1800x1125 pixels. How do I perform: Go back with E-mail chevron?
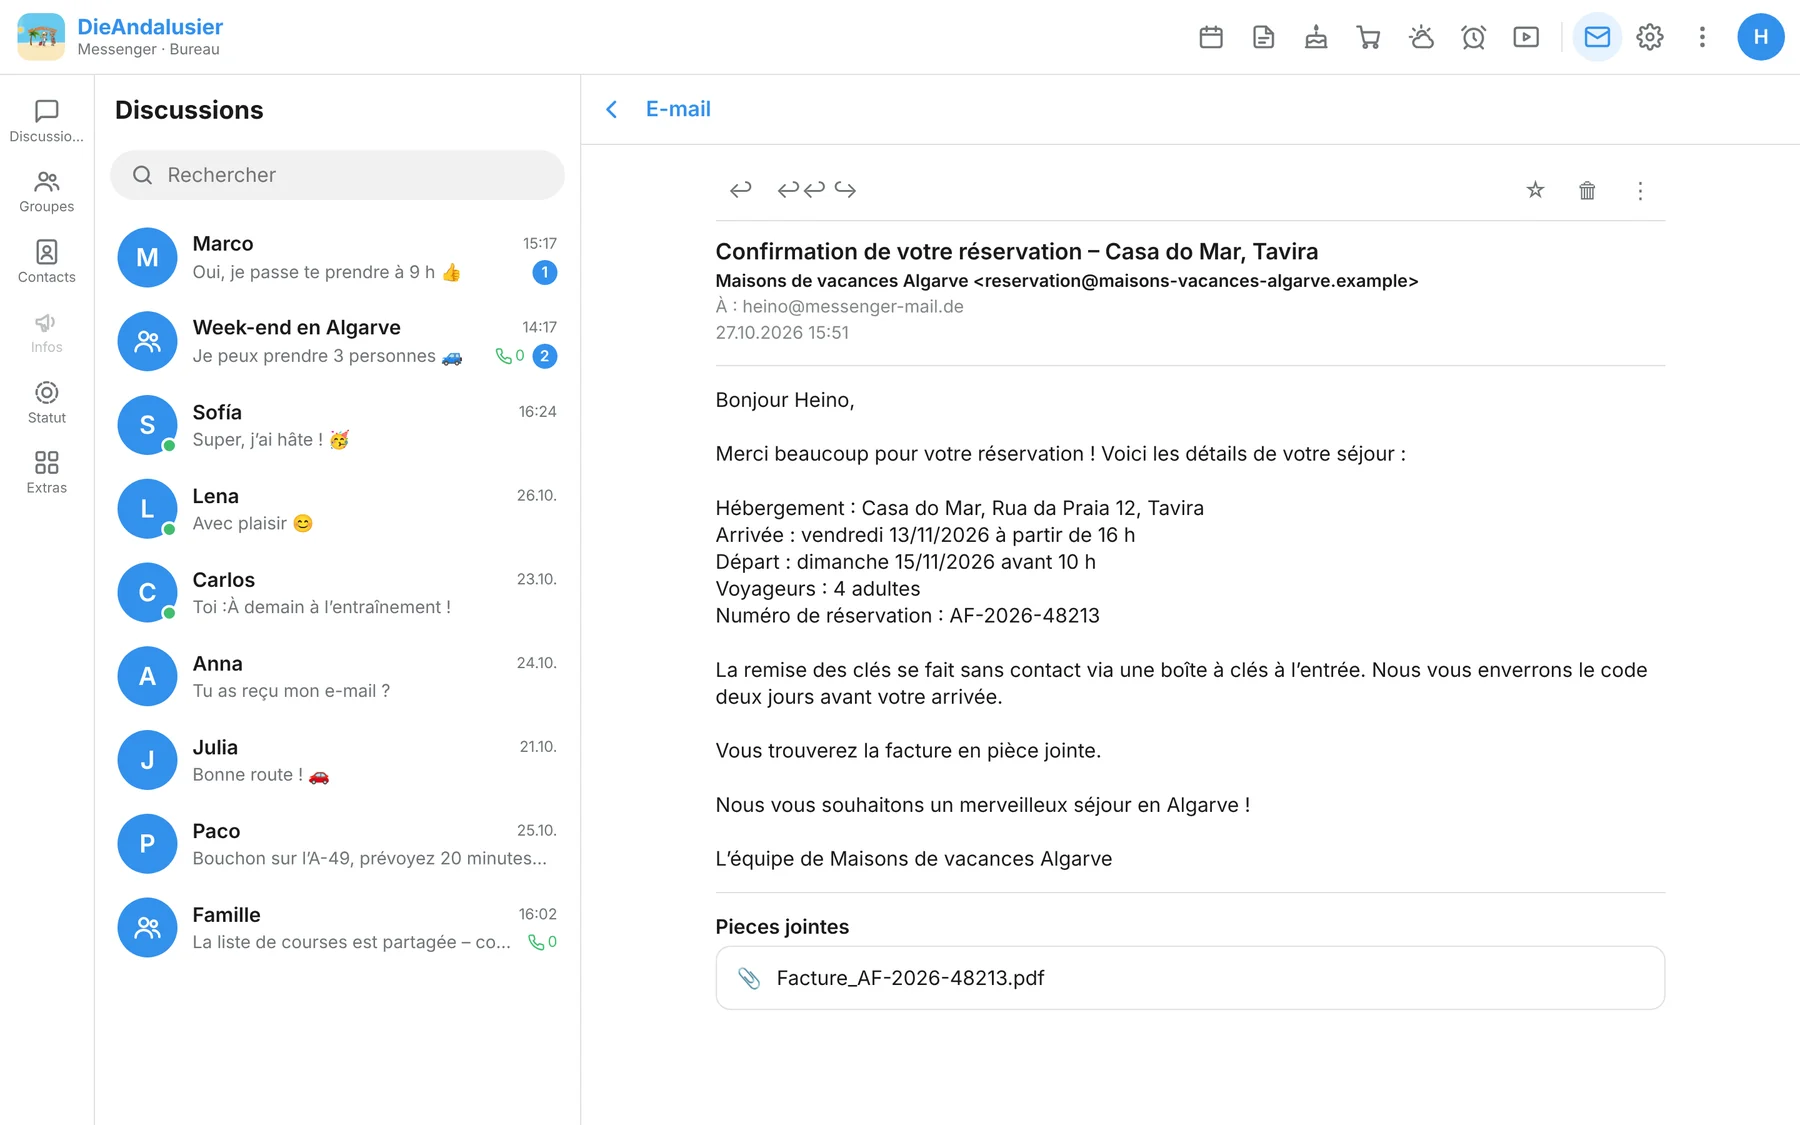pyautogui.click(x=612, y=109)
